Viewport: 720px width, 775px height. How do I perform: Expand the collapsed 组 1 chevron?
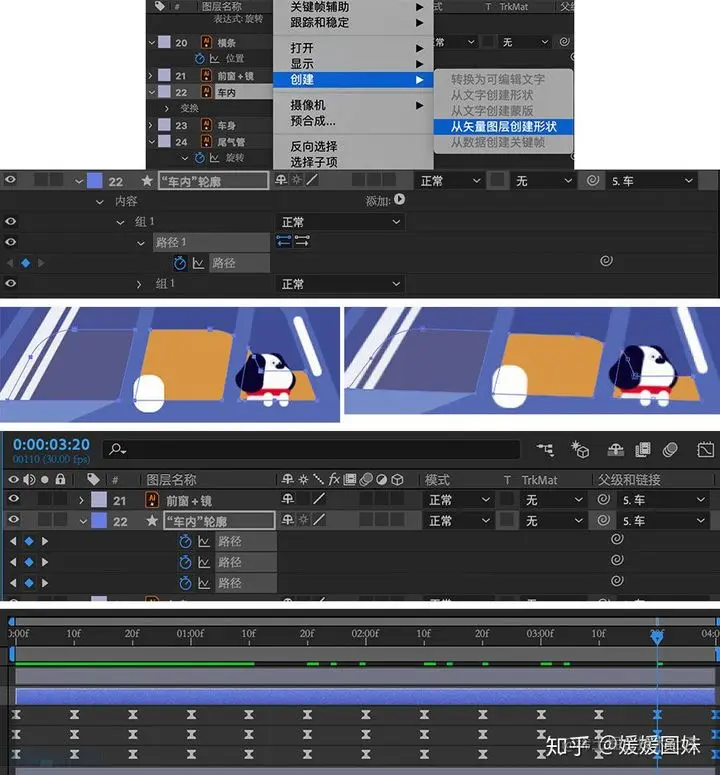139,284
